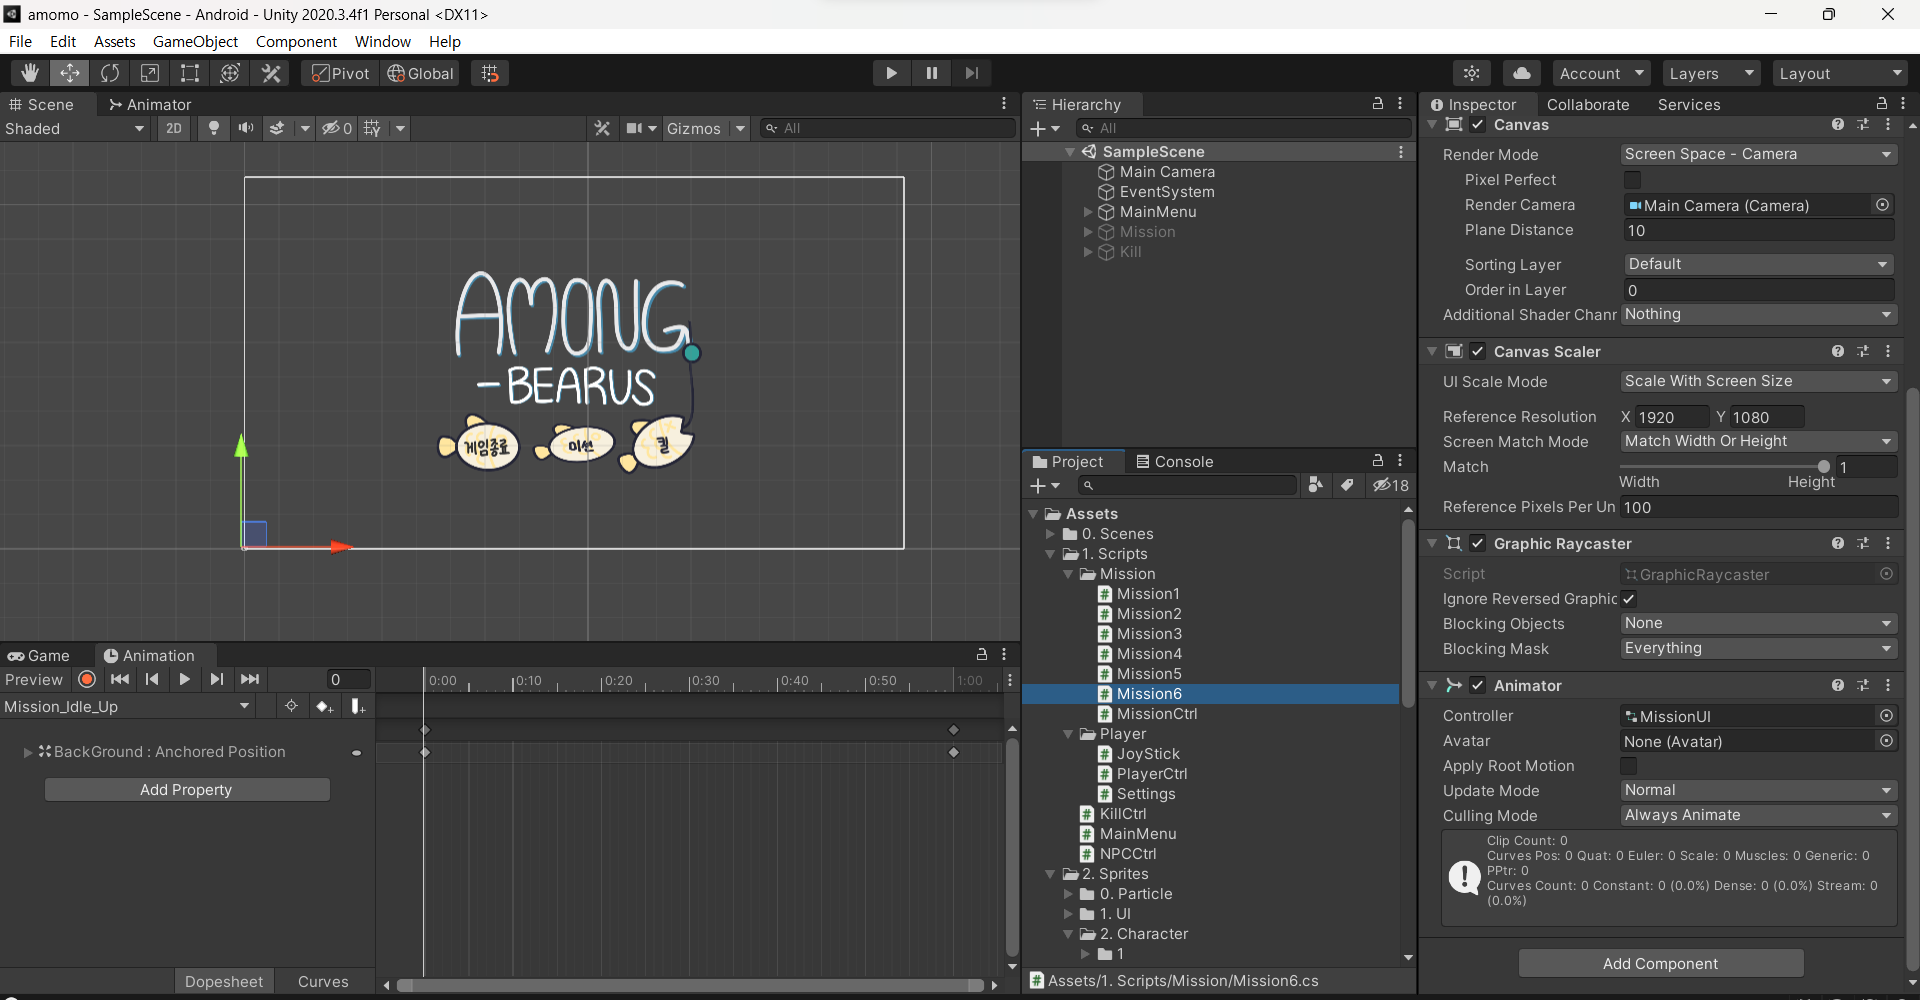This screenshot has height=1000, width=1920.
Task: Open Shaded draw mode dropdown
Action: pyautogui.click(x=75, y=128)
